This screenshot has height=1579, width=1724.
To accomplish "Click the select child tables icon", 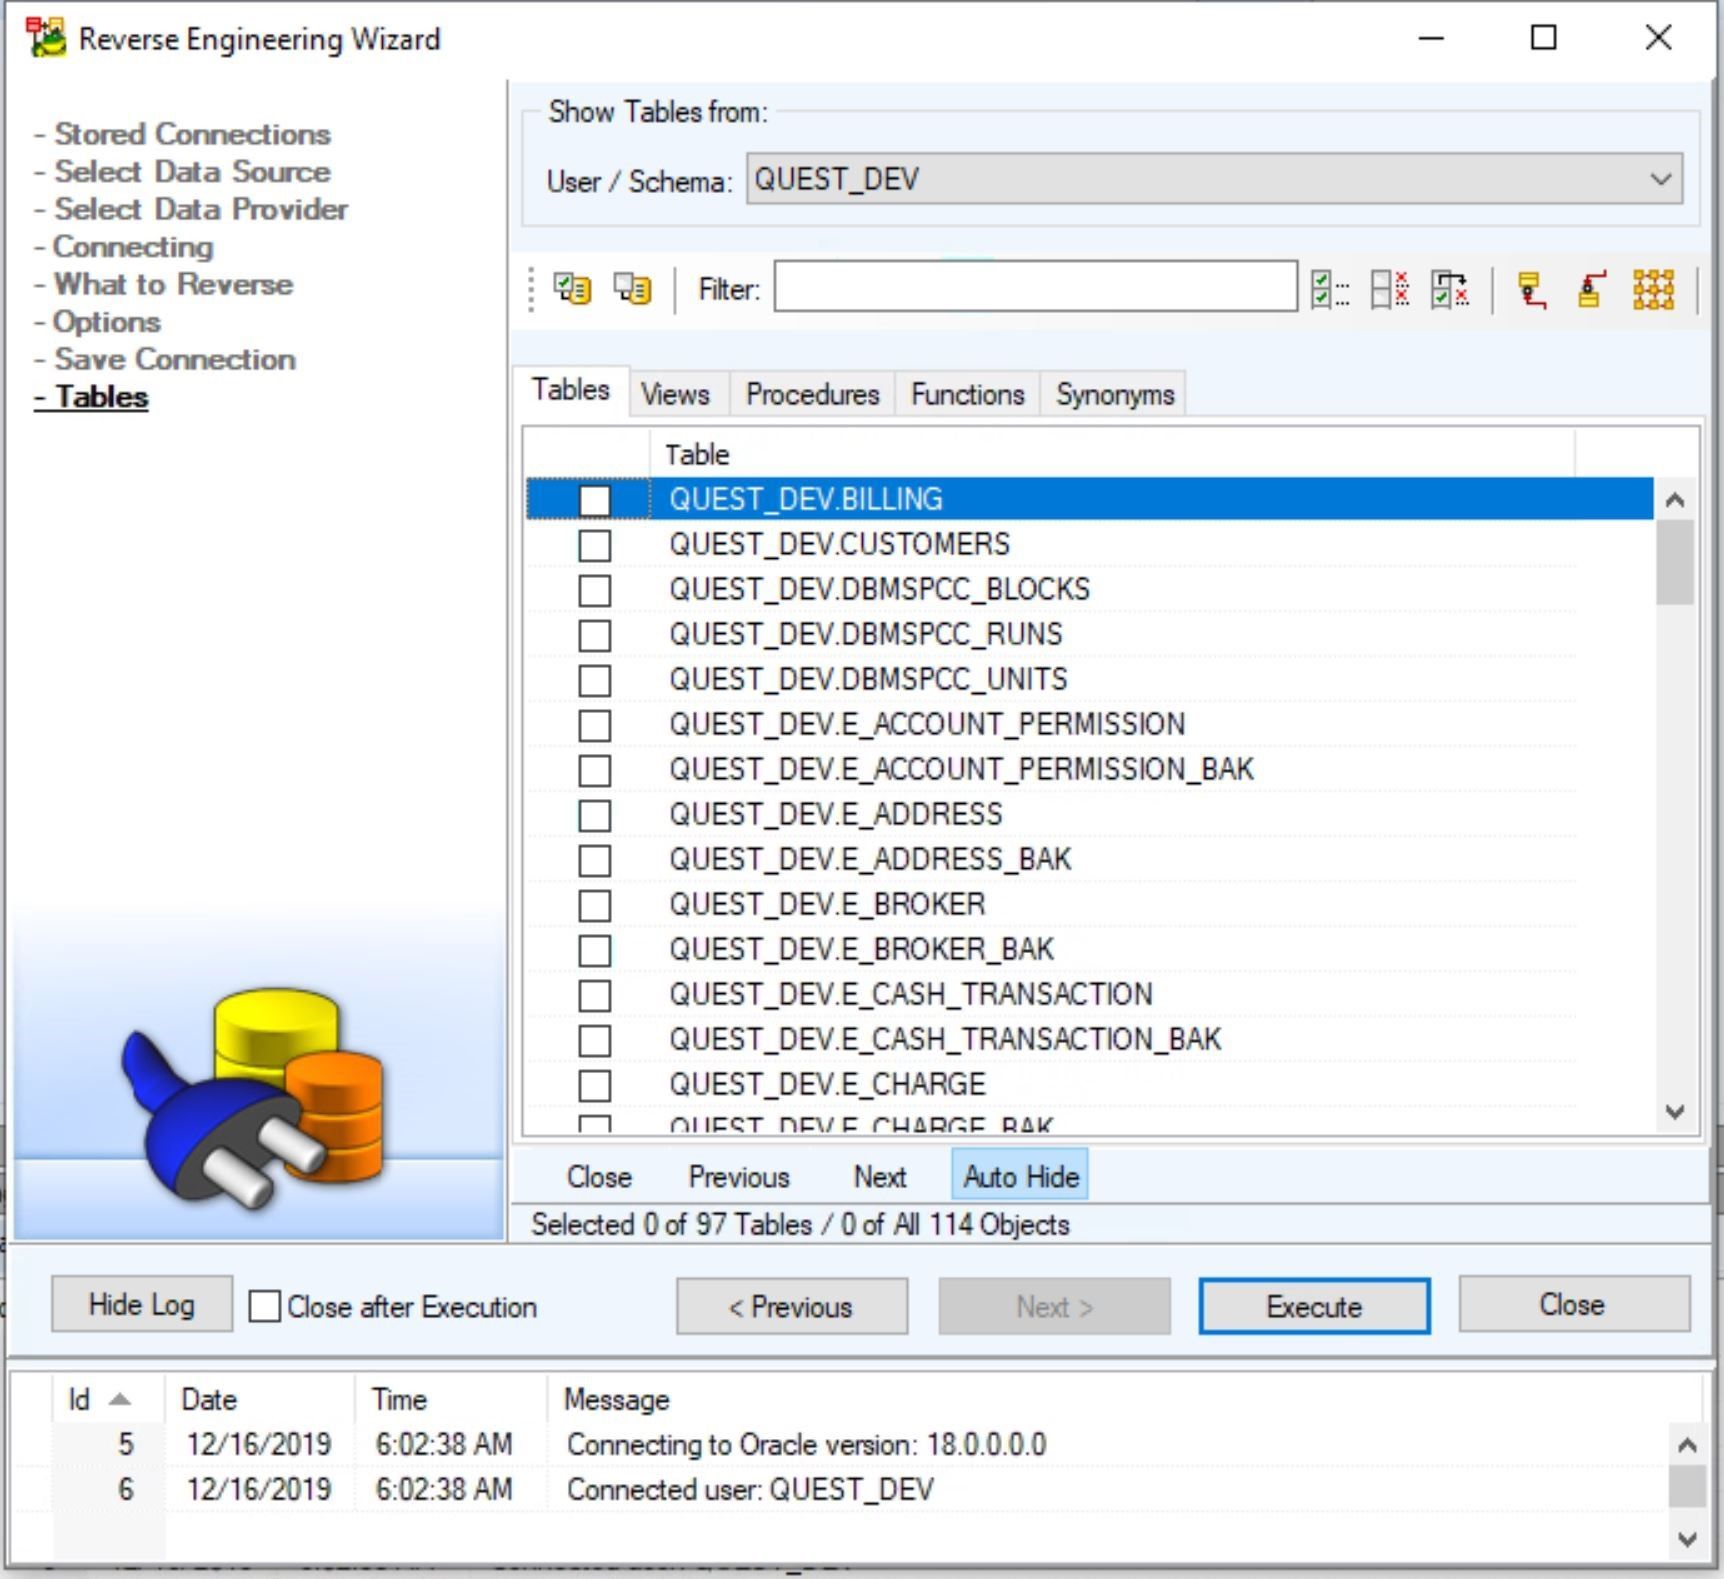I will (1532, 289).
